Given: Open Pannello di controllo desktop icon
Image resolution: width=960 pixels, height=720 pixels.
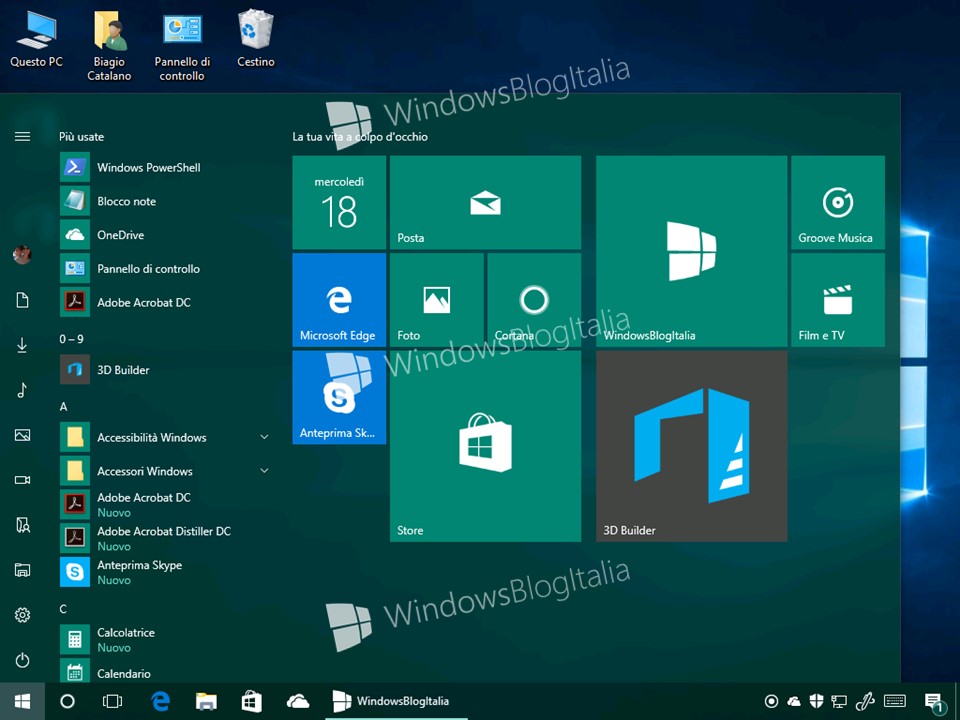Looking at the screenshot, I should pyautogui.click(x=182, y=45).
